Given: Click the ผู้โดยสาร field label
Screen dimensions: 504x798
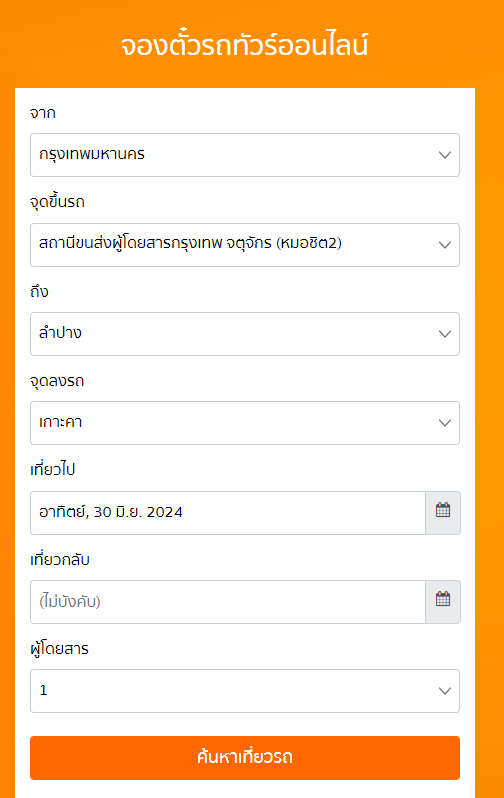Looking at the screenshot, I should click(x=60, y=648).
